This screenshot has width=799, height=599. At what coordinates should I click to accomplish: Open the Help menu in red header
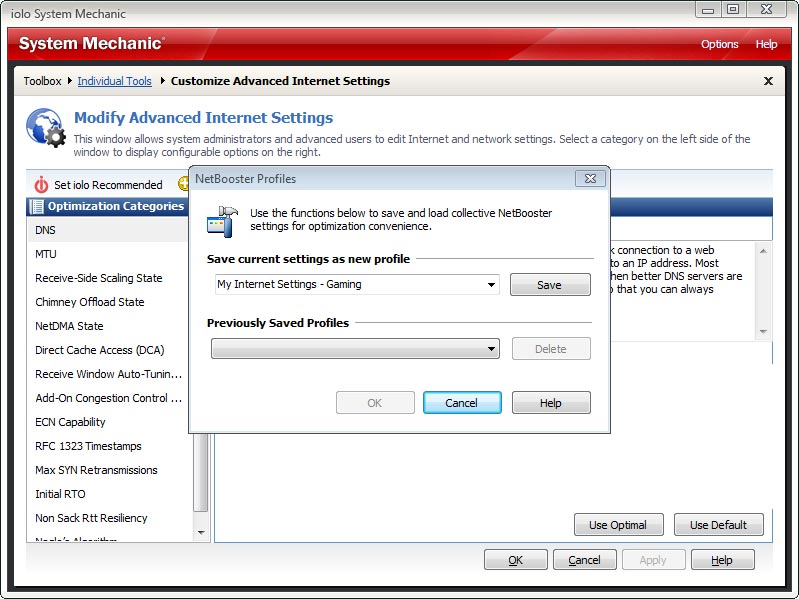click(766, 44)
